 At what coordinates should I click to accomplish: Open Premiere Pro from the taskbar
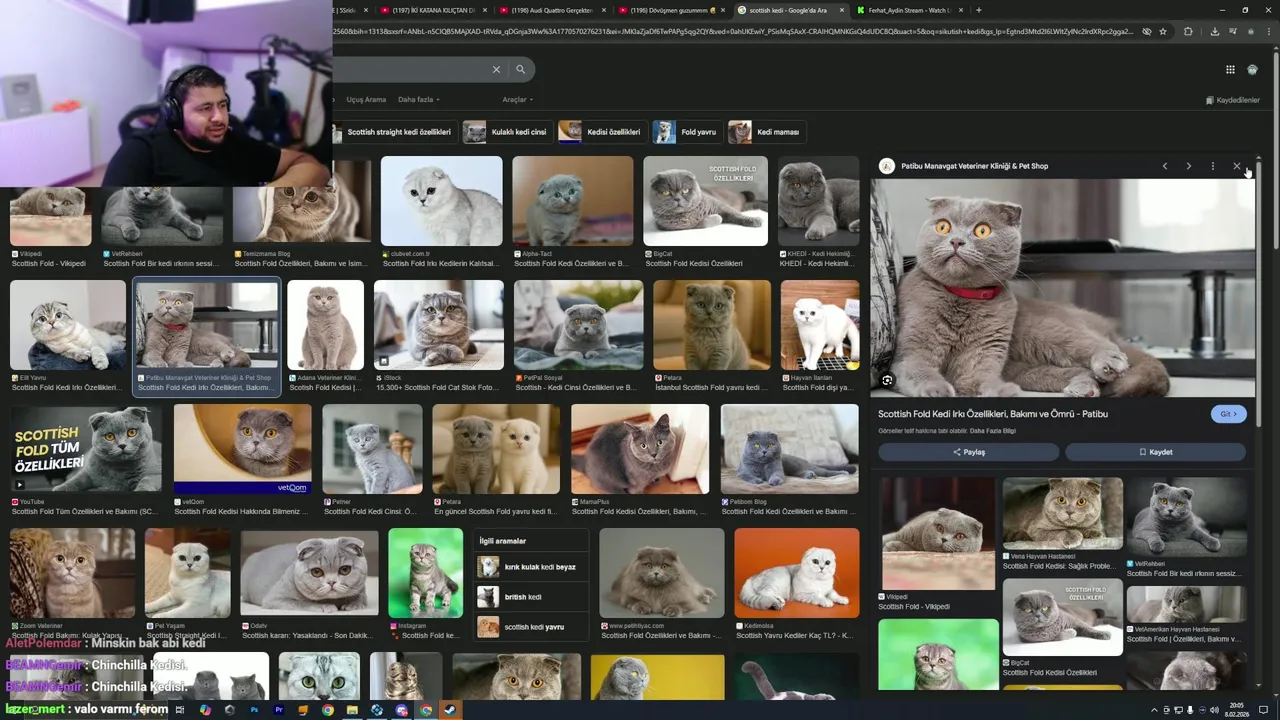(279, 710)
